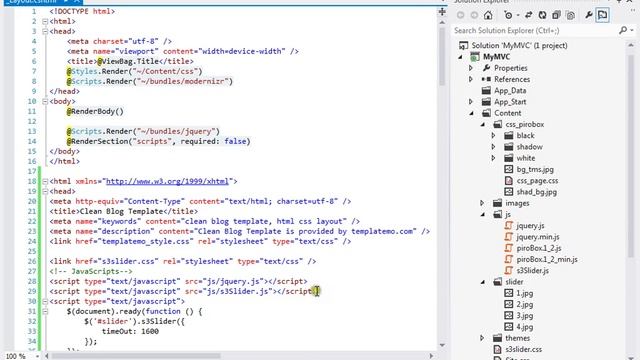Click the References node icon
Image resolution: width=640 pixels, height=360 pixels.
click(486, 79)
